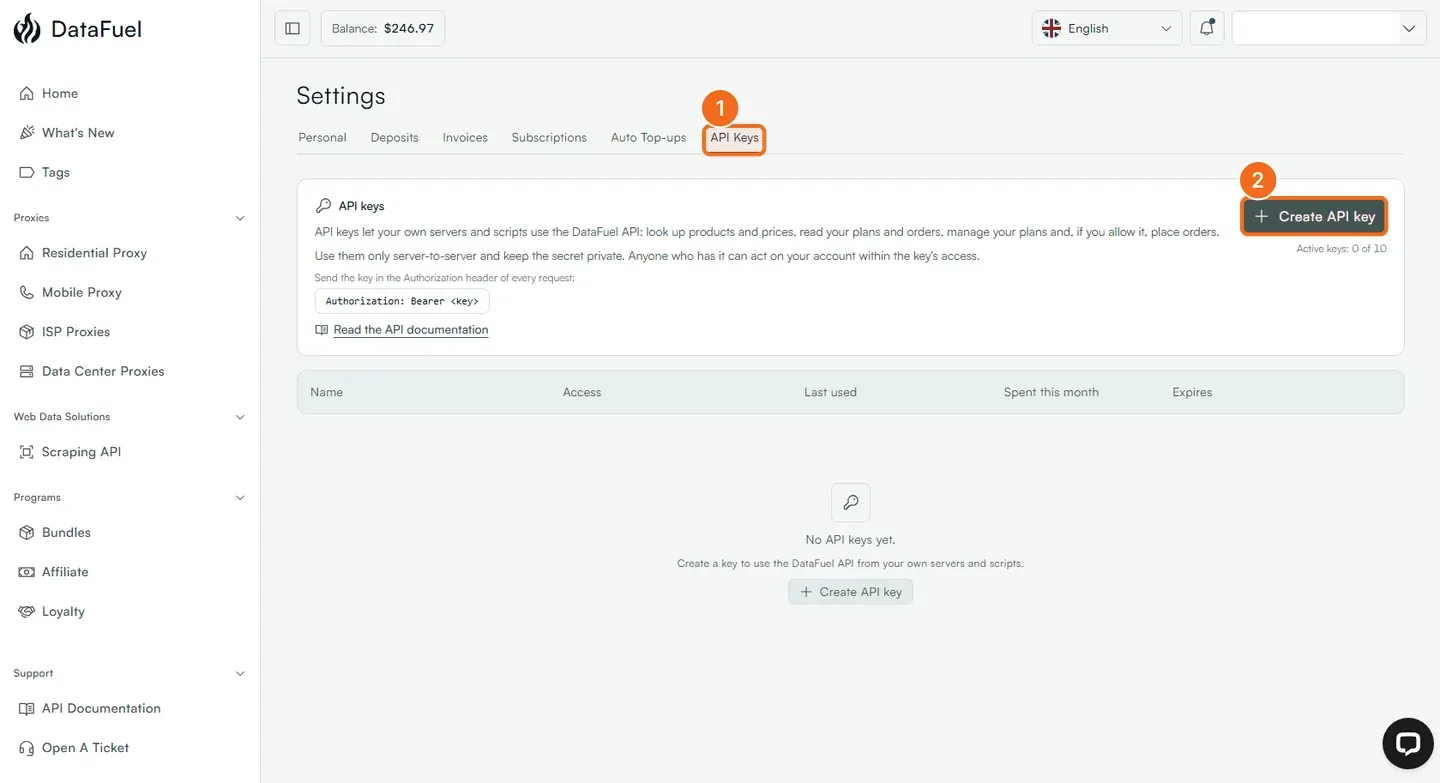This screenshot has height=783, width=1440.
Task: Click the DataFuel flame logo
Action: (x=27, y=29)
